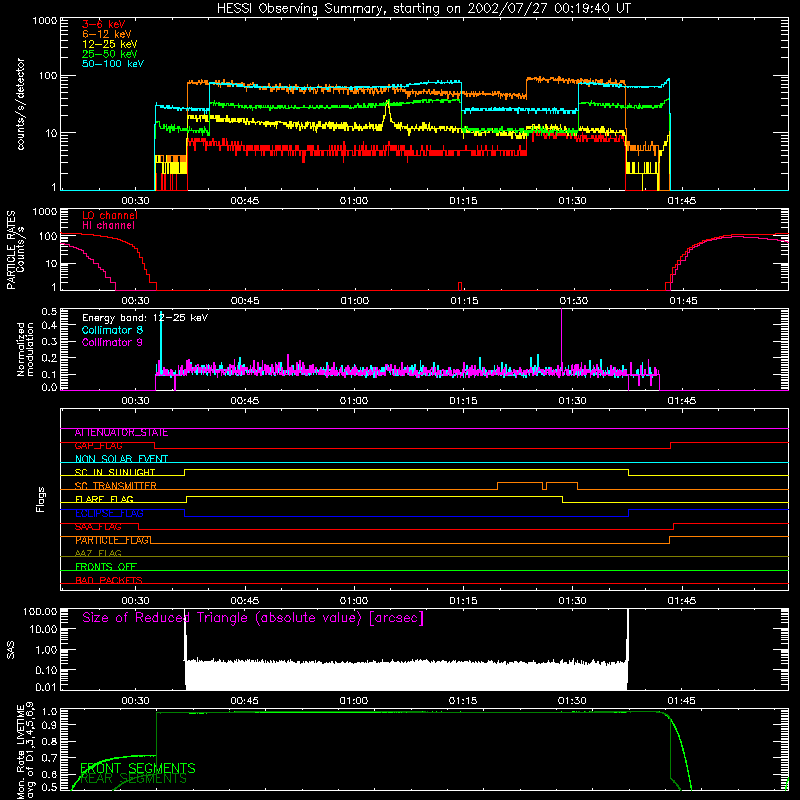Select the Collimator 9 legend label
Screen dimensions: 800x800
click(x=112, y=342)
